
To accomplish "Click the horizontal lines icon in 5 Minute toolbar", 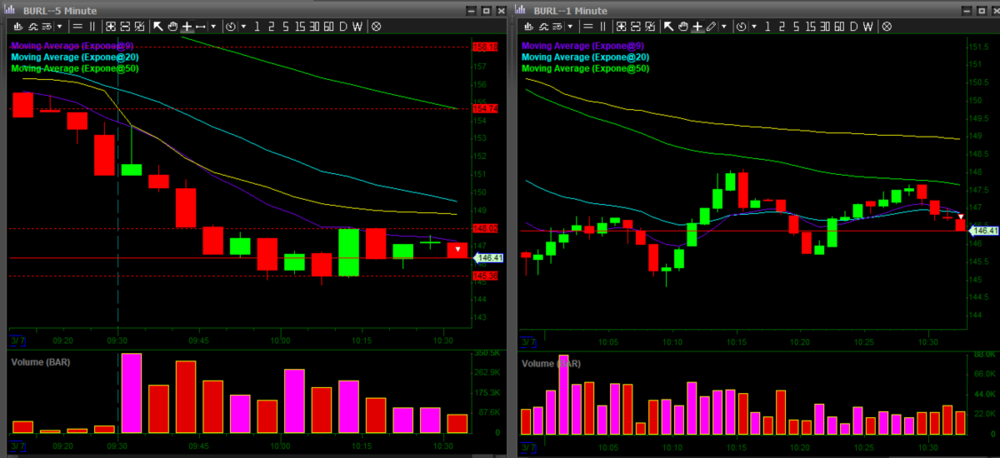I will point(76,27).
